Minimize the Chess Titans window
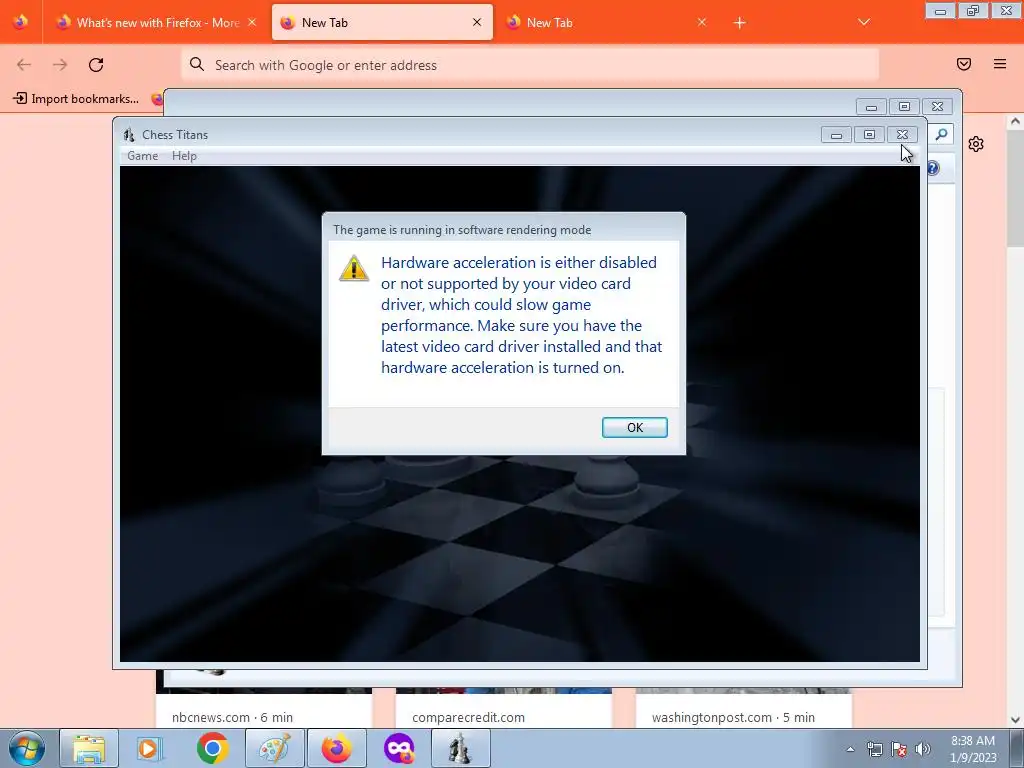The height and width of the screenshot is (768, 1024). pos(836,135)
